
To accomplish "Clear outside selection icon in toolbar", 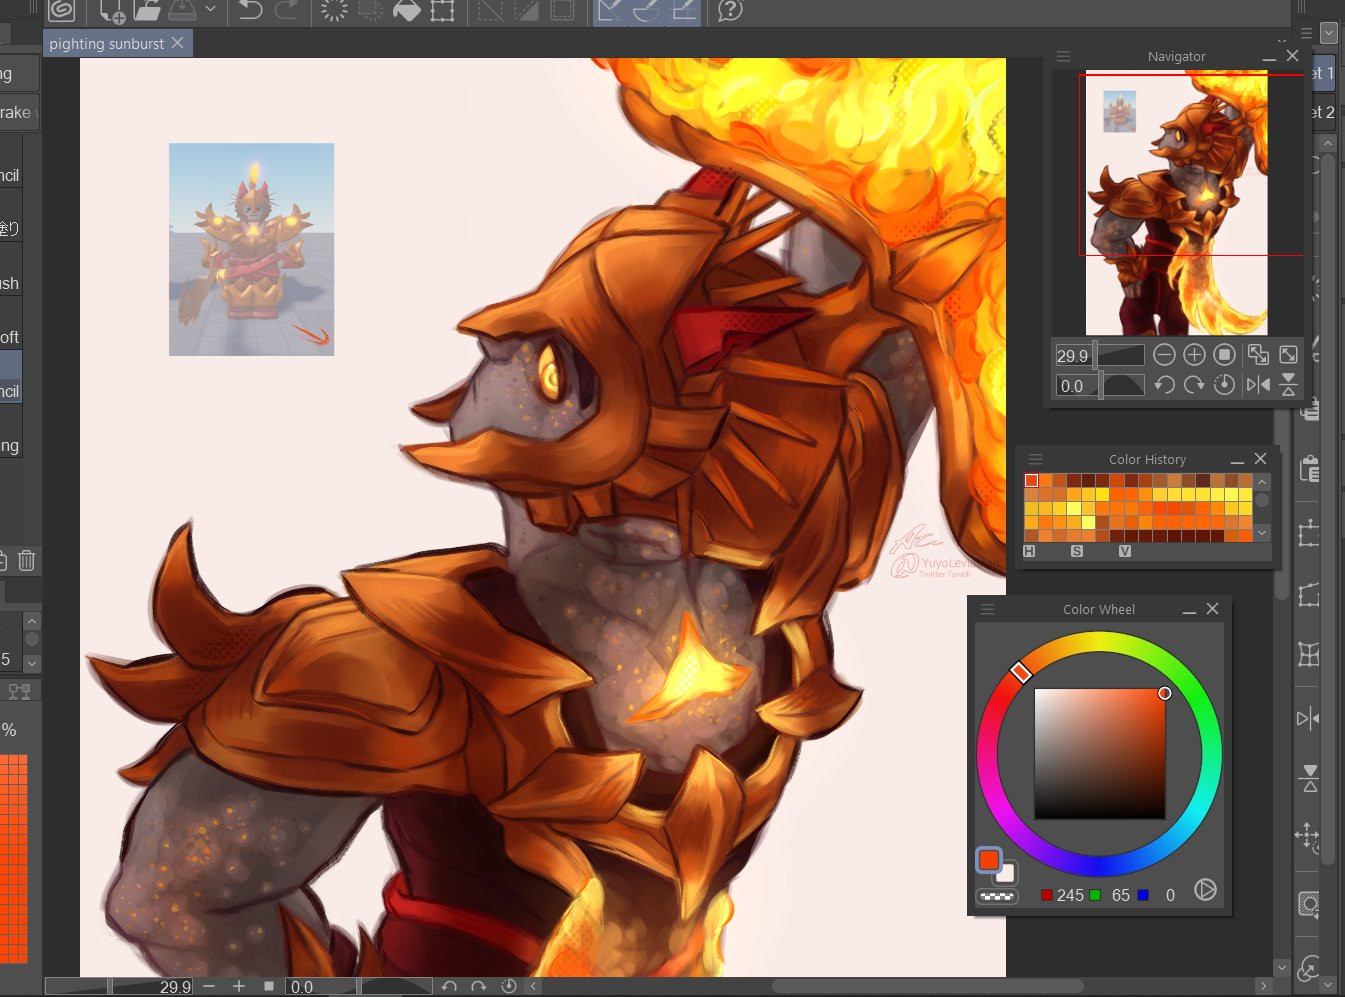I will coord(370,10).
